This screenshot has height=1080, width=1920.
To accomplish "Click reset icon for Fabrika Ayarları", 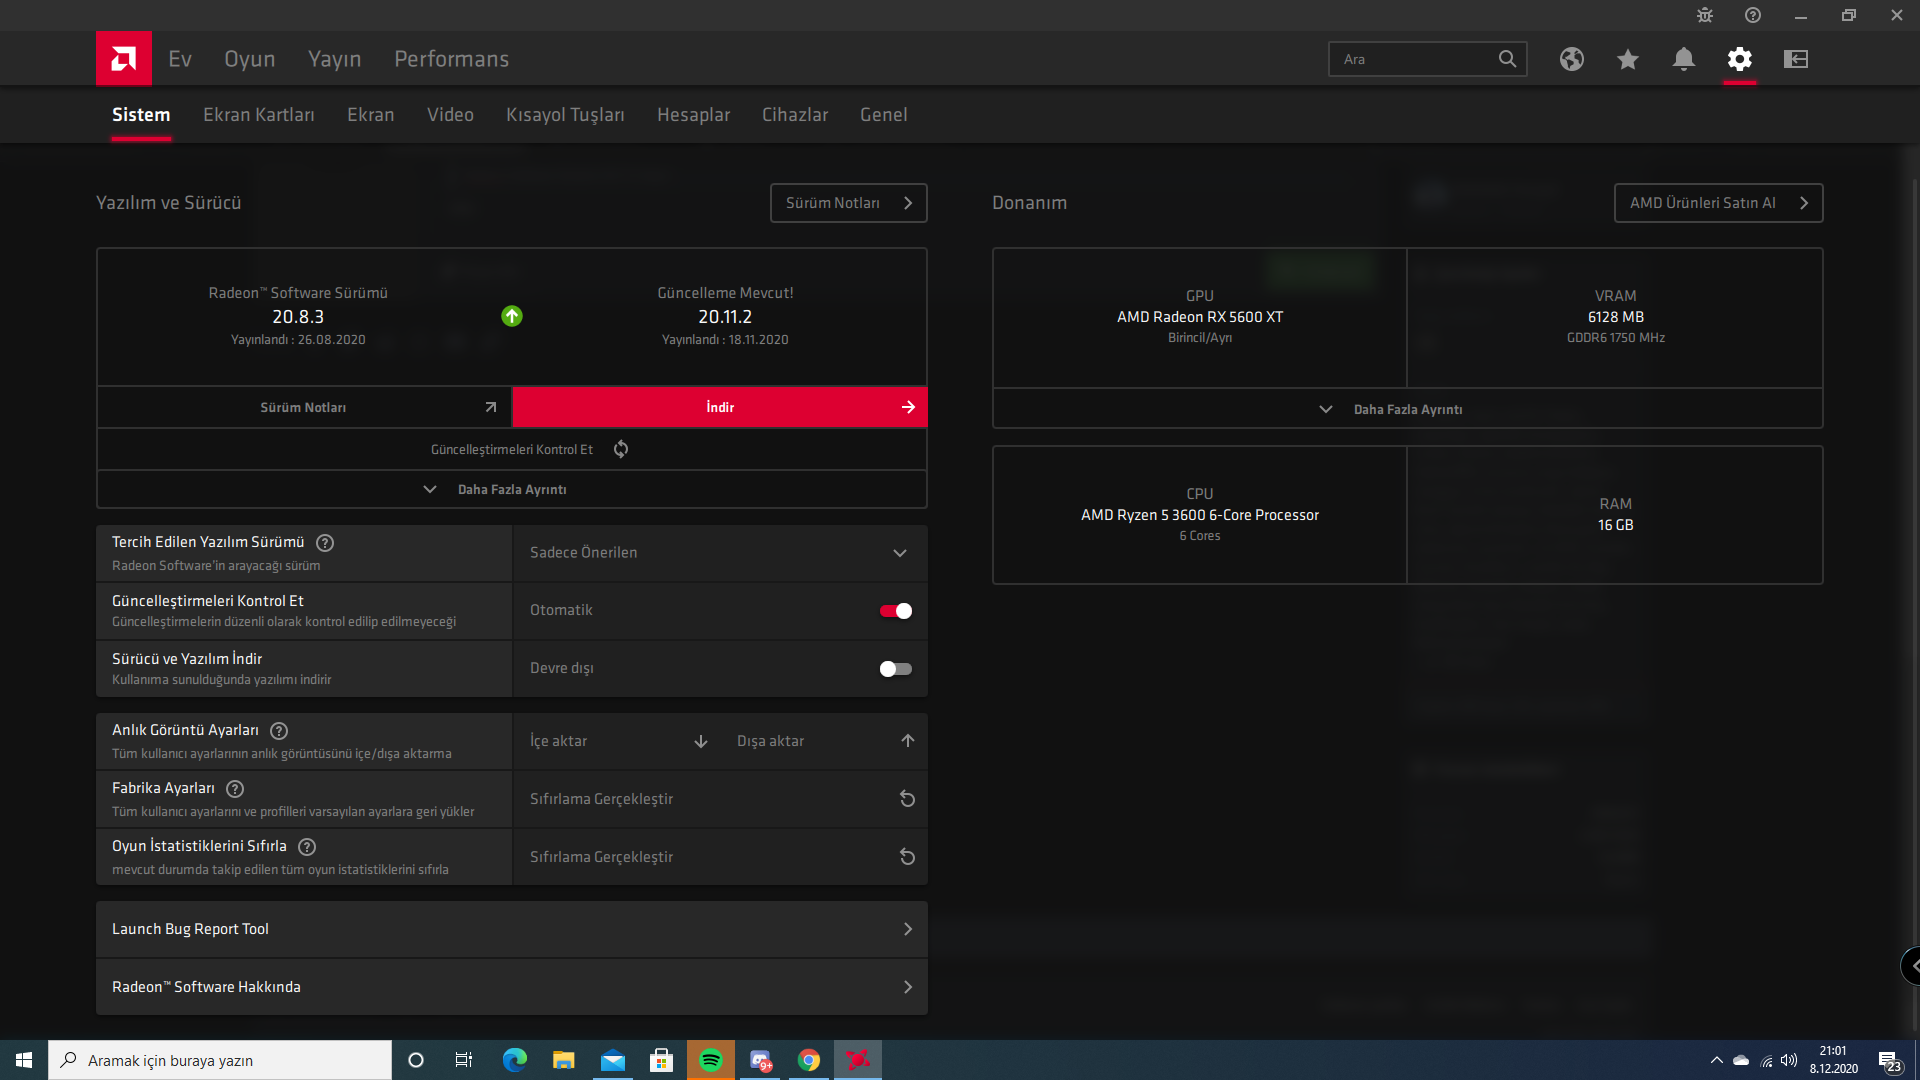I will click(x=907, y=799).
